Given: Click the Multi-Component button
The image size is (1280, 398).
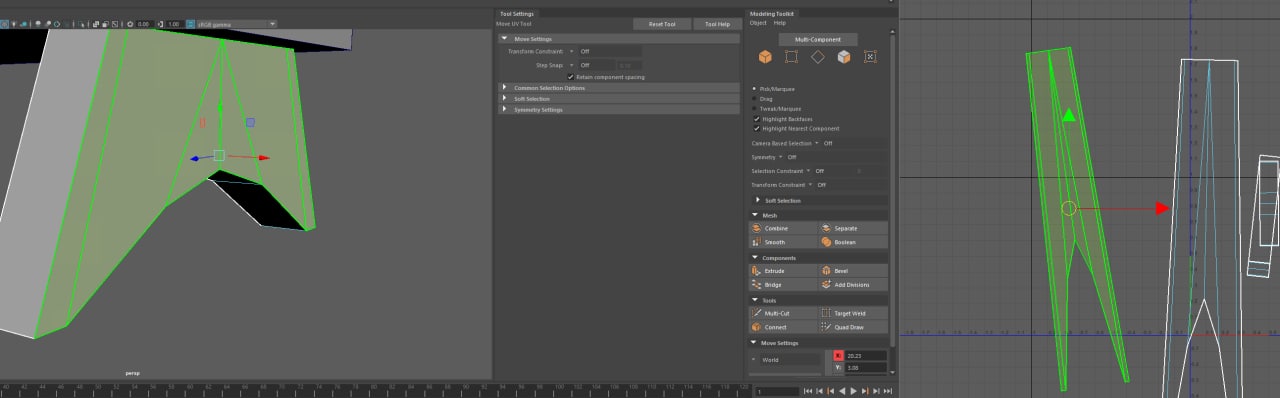Looking at the screenshot, I should point(818,39).
